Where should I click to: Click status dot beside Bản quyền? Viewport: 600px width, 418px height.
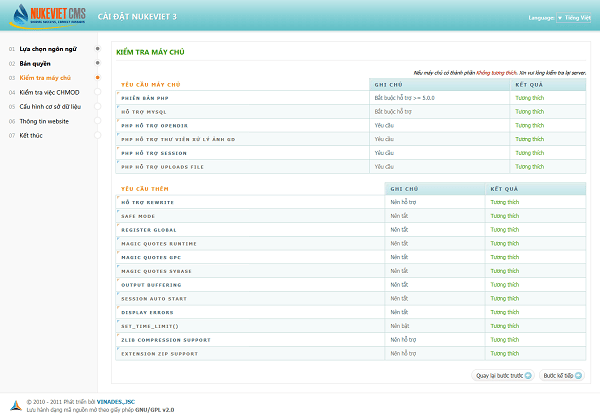pos(97,63)
